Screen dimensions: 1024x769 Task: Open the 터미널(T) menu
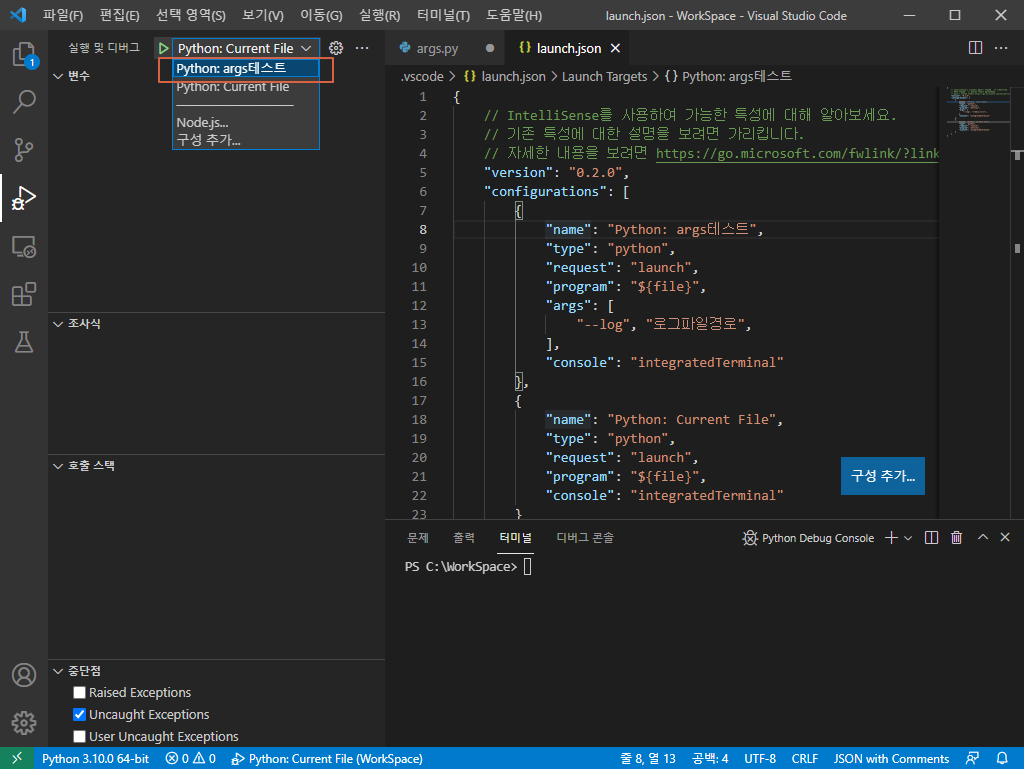443,15
